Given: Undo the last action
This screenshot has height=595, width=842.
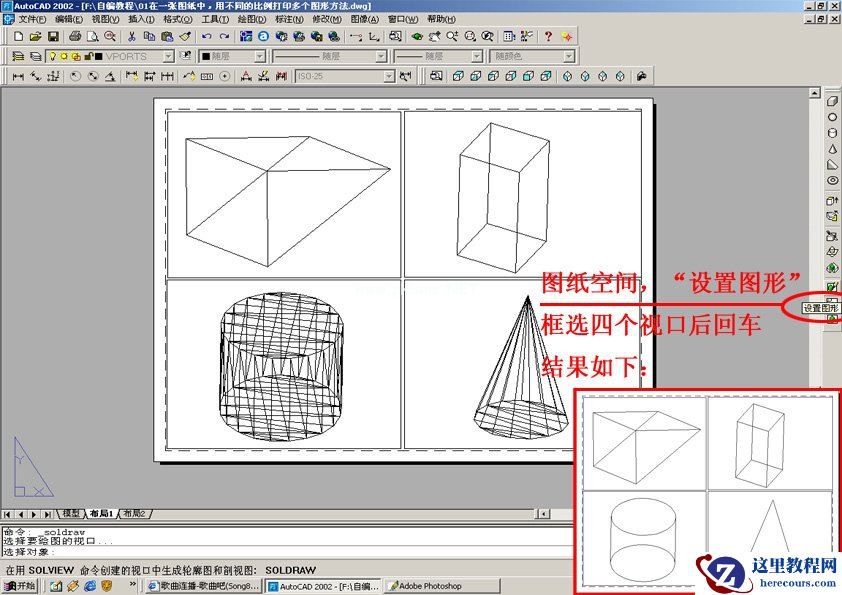Looking at the screenshot, I should [207, 37].
